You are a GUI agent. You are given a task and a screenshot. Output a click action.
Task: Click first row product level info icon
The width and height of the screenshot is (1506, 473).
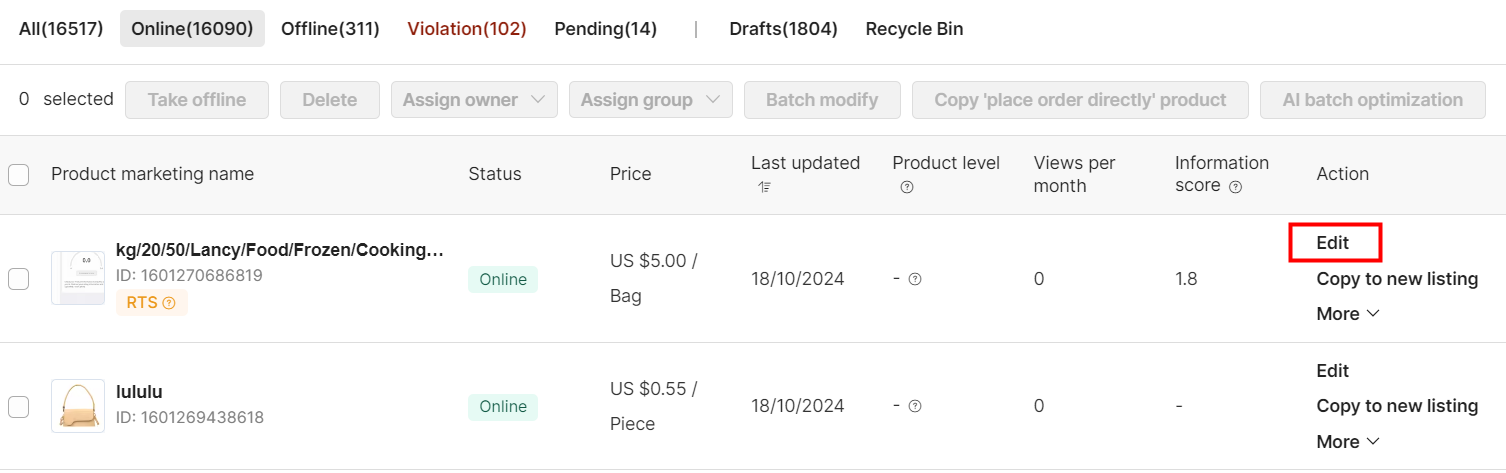tap(914, 279)
